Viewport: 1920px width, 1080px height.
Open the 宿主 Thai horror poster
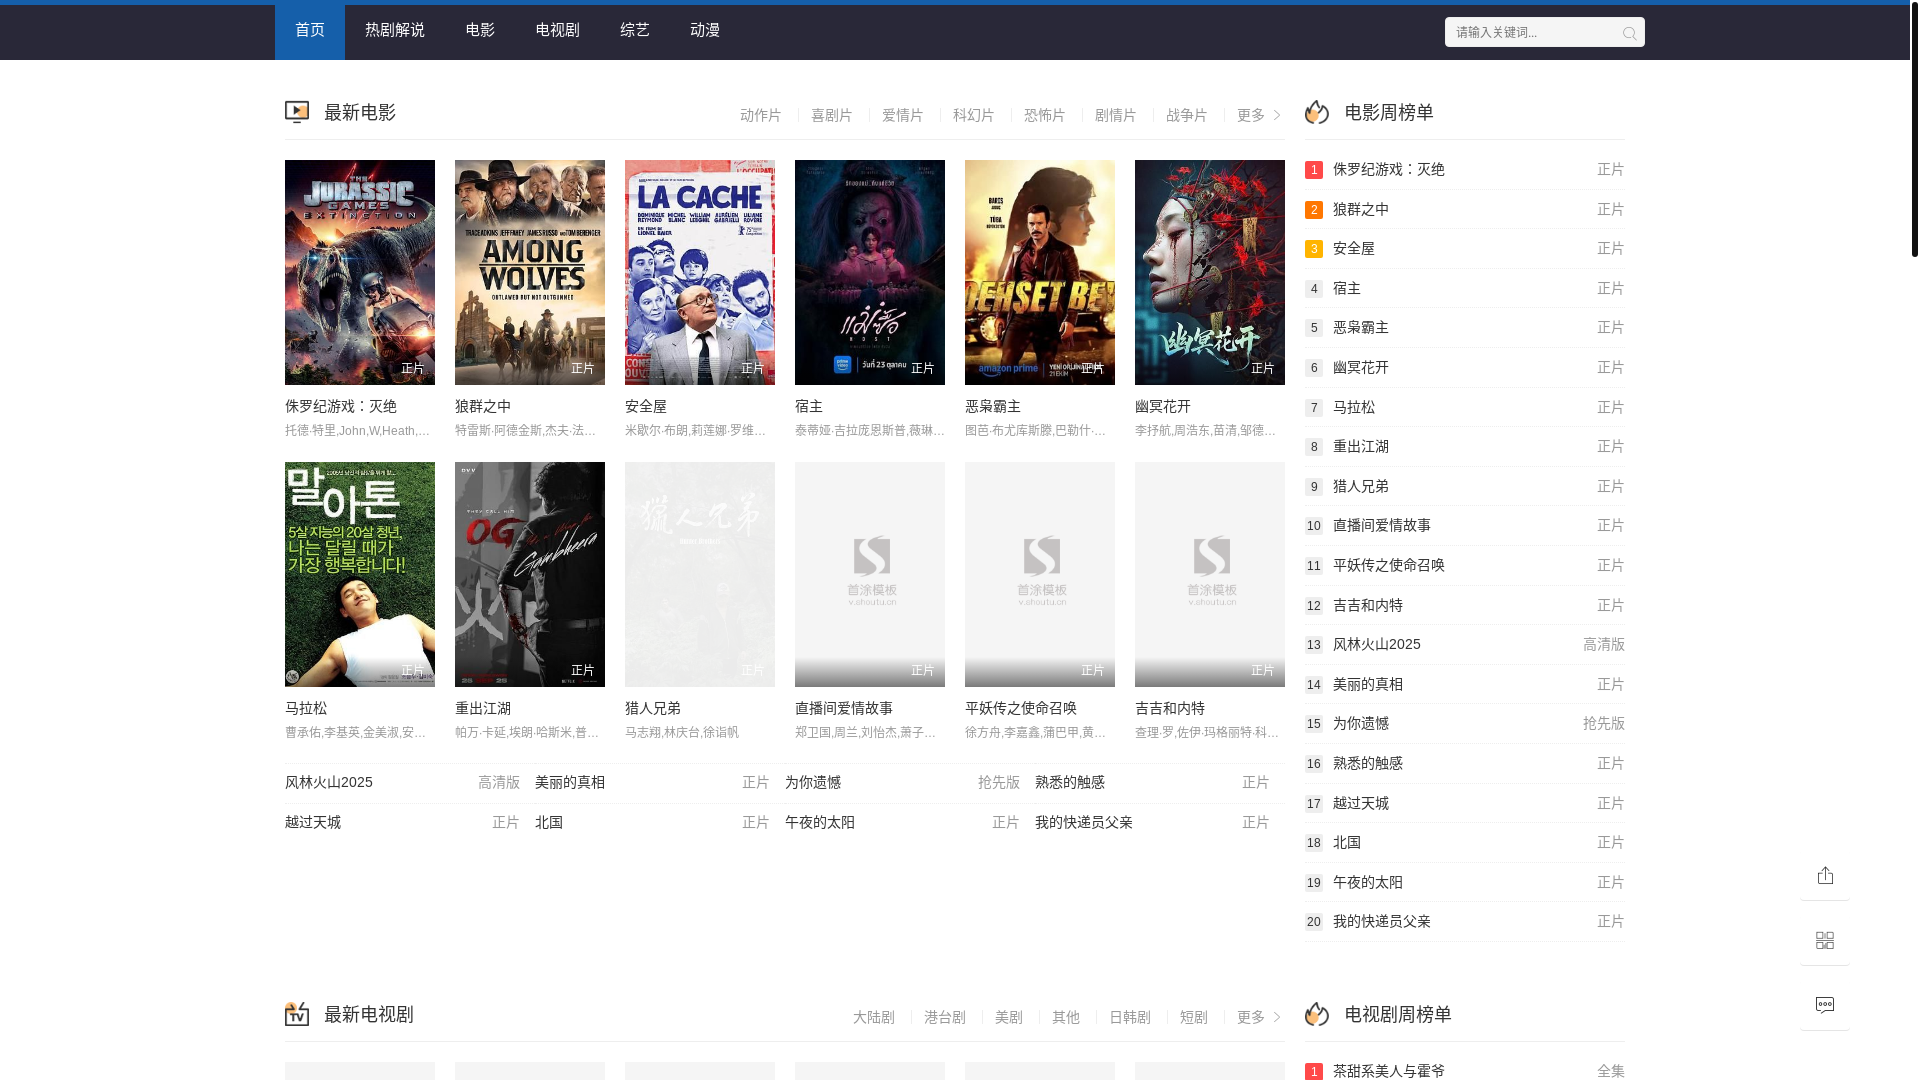pyautogui.click(x=870, y=272)
